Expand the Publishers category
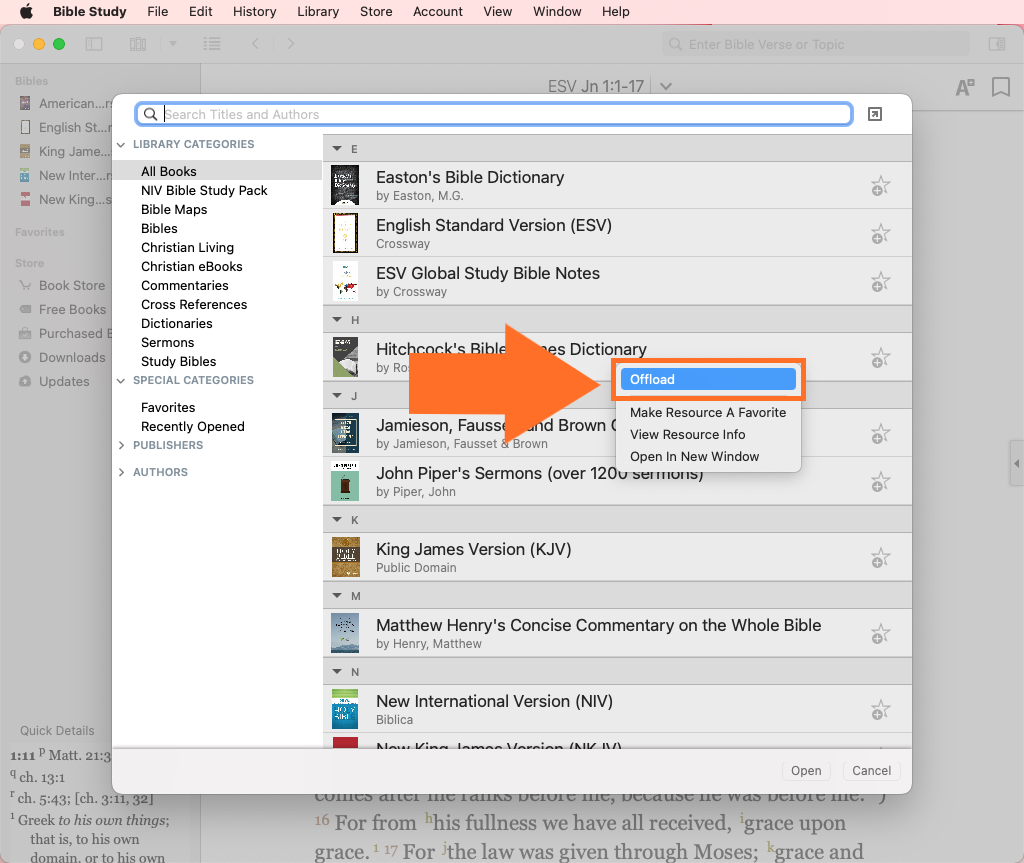The image size is (1024, 863). tap(122, 445)
